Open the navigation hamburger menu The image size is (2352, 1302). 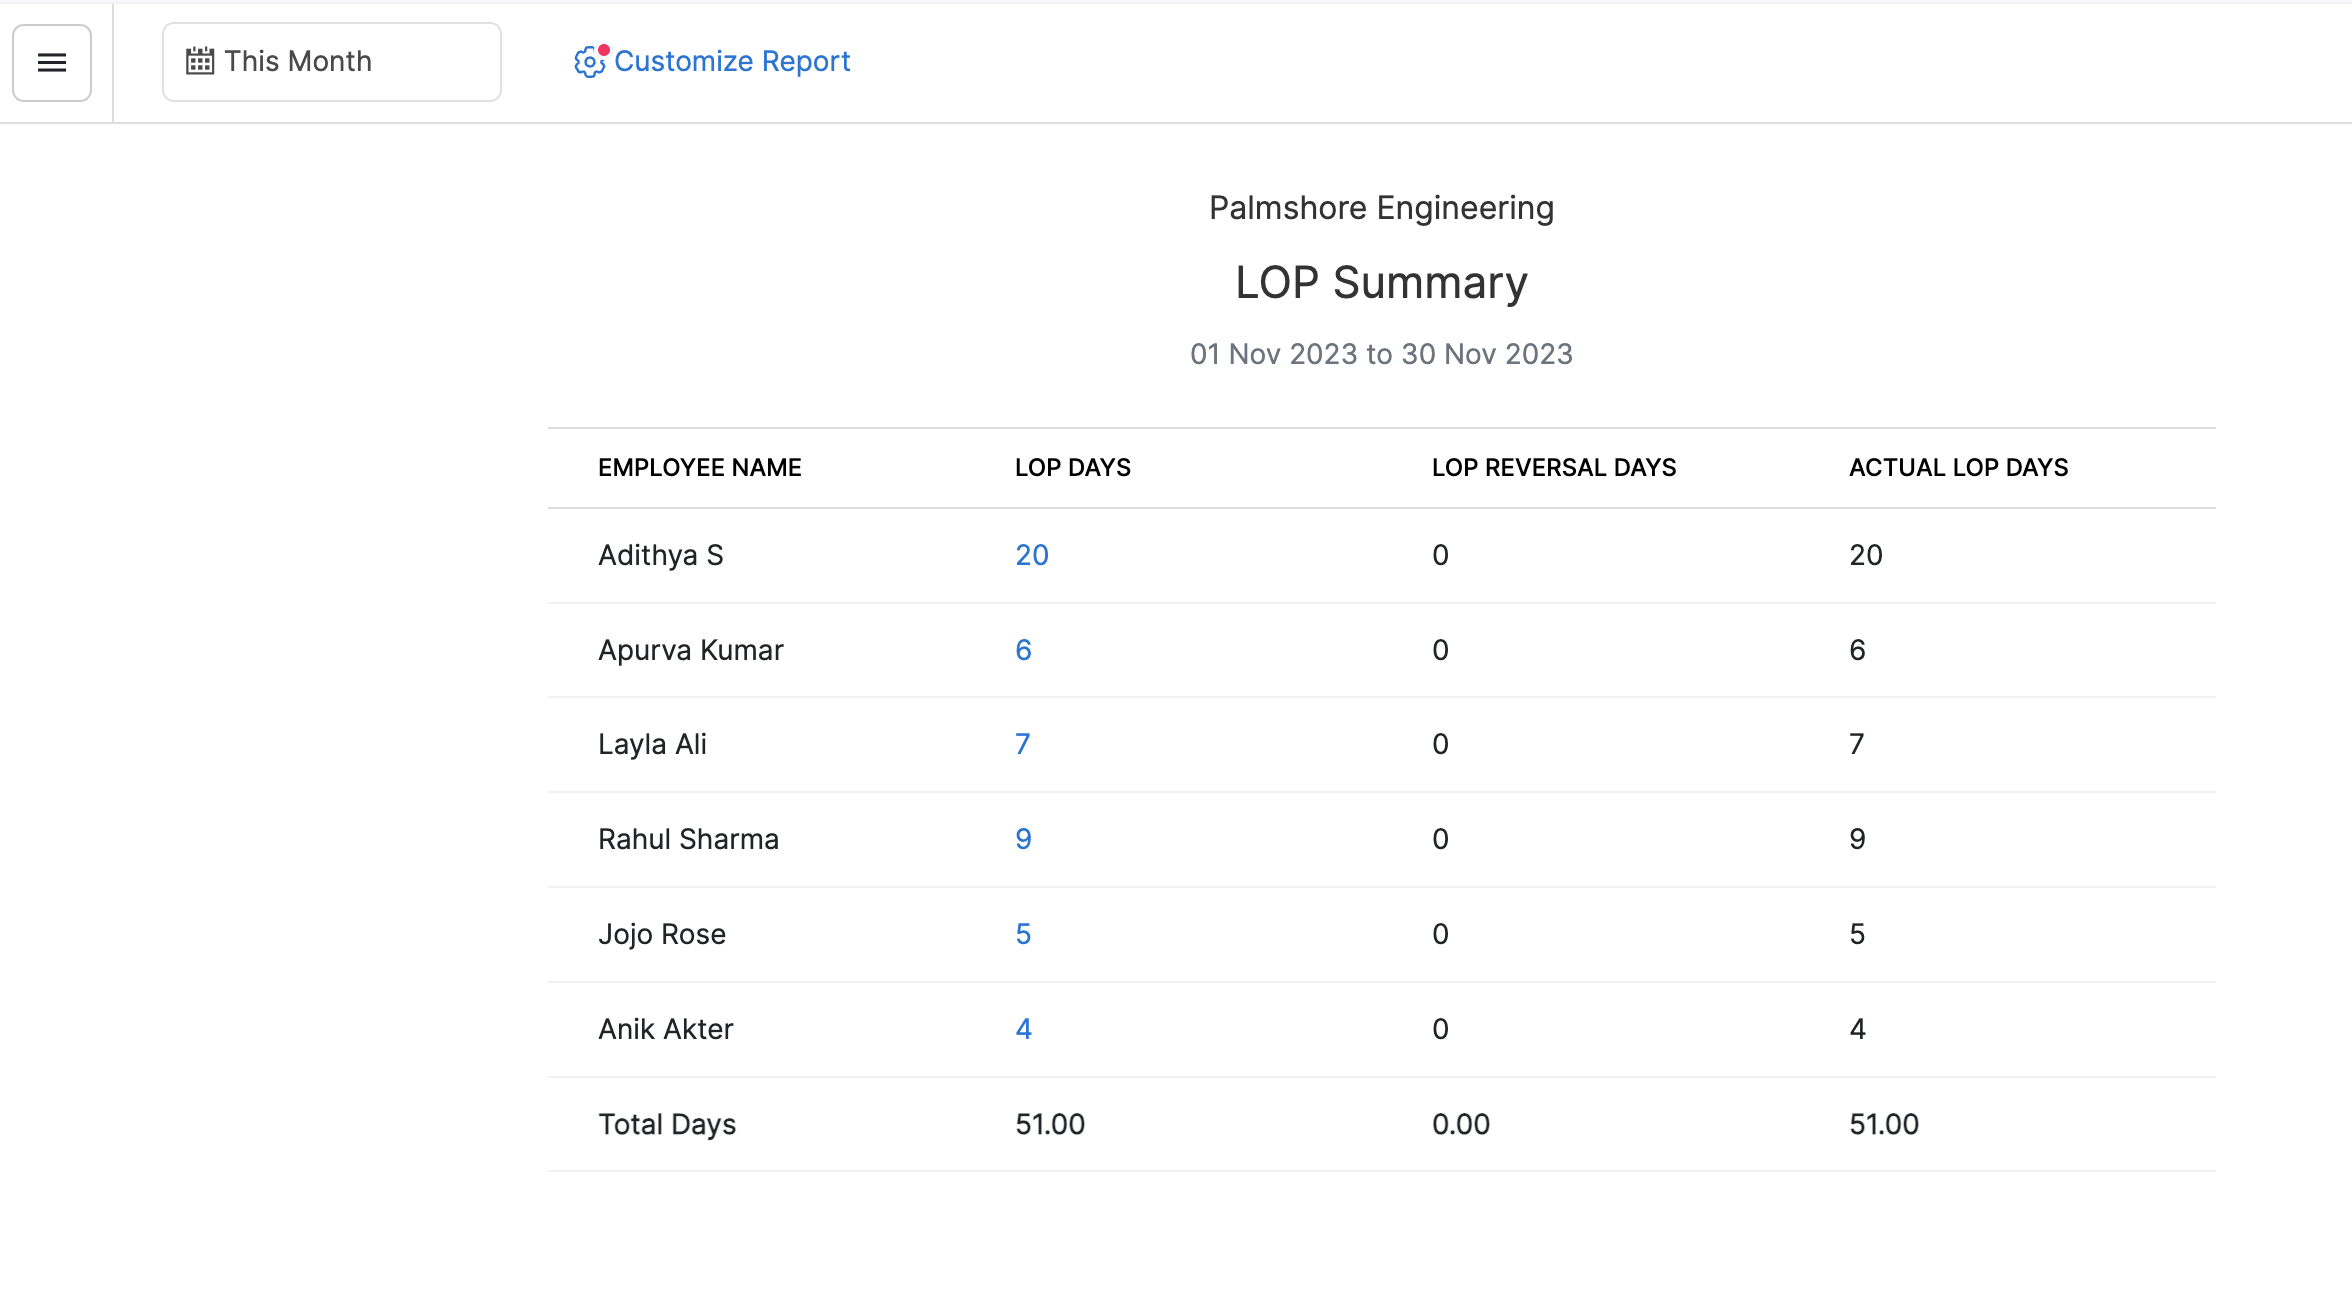(51, 62)
